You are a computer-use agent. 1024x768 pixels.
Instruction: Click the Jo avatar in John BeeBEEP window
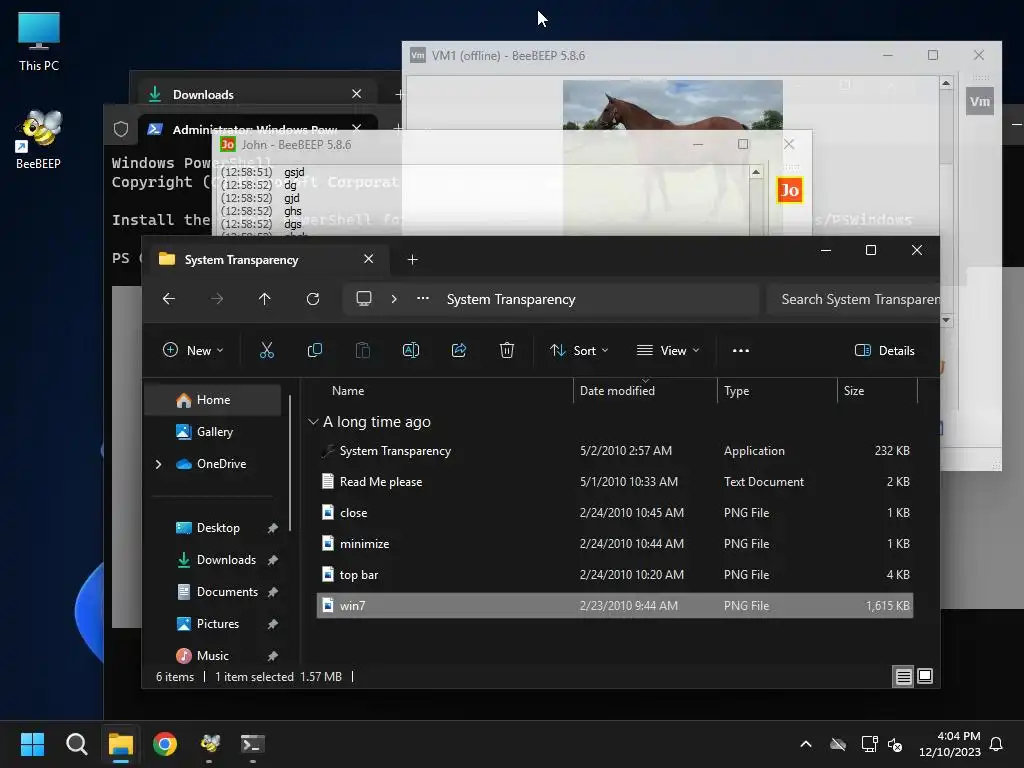(790, 190)
